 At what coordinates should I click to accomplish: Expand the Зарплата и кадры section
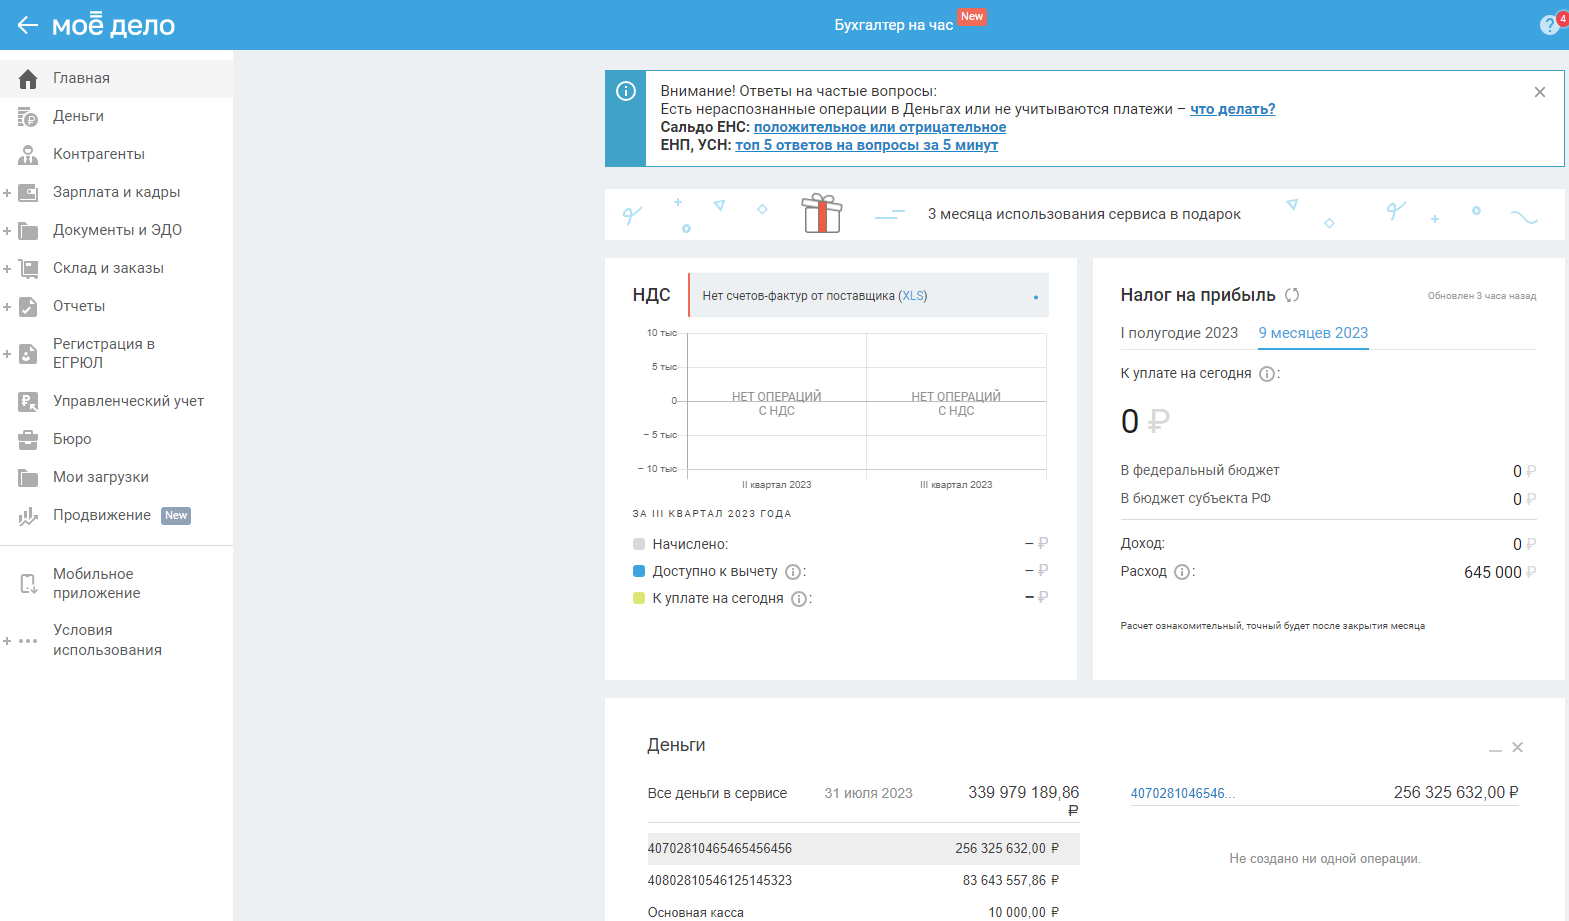tap(7, 193)
